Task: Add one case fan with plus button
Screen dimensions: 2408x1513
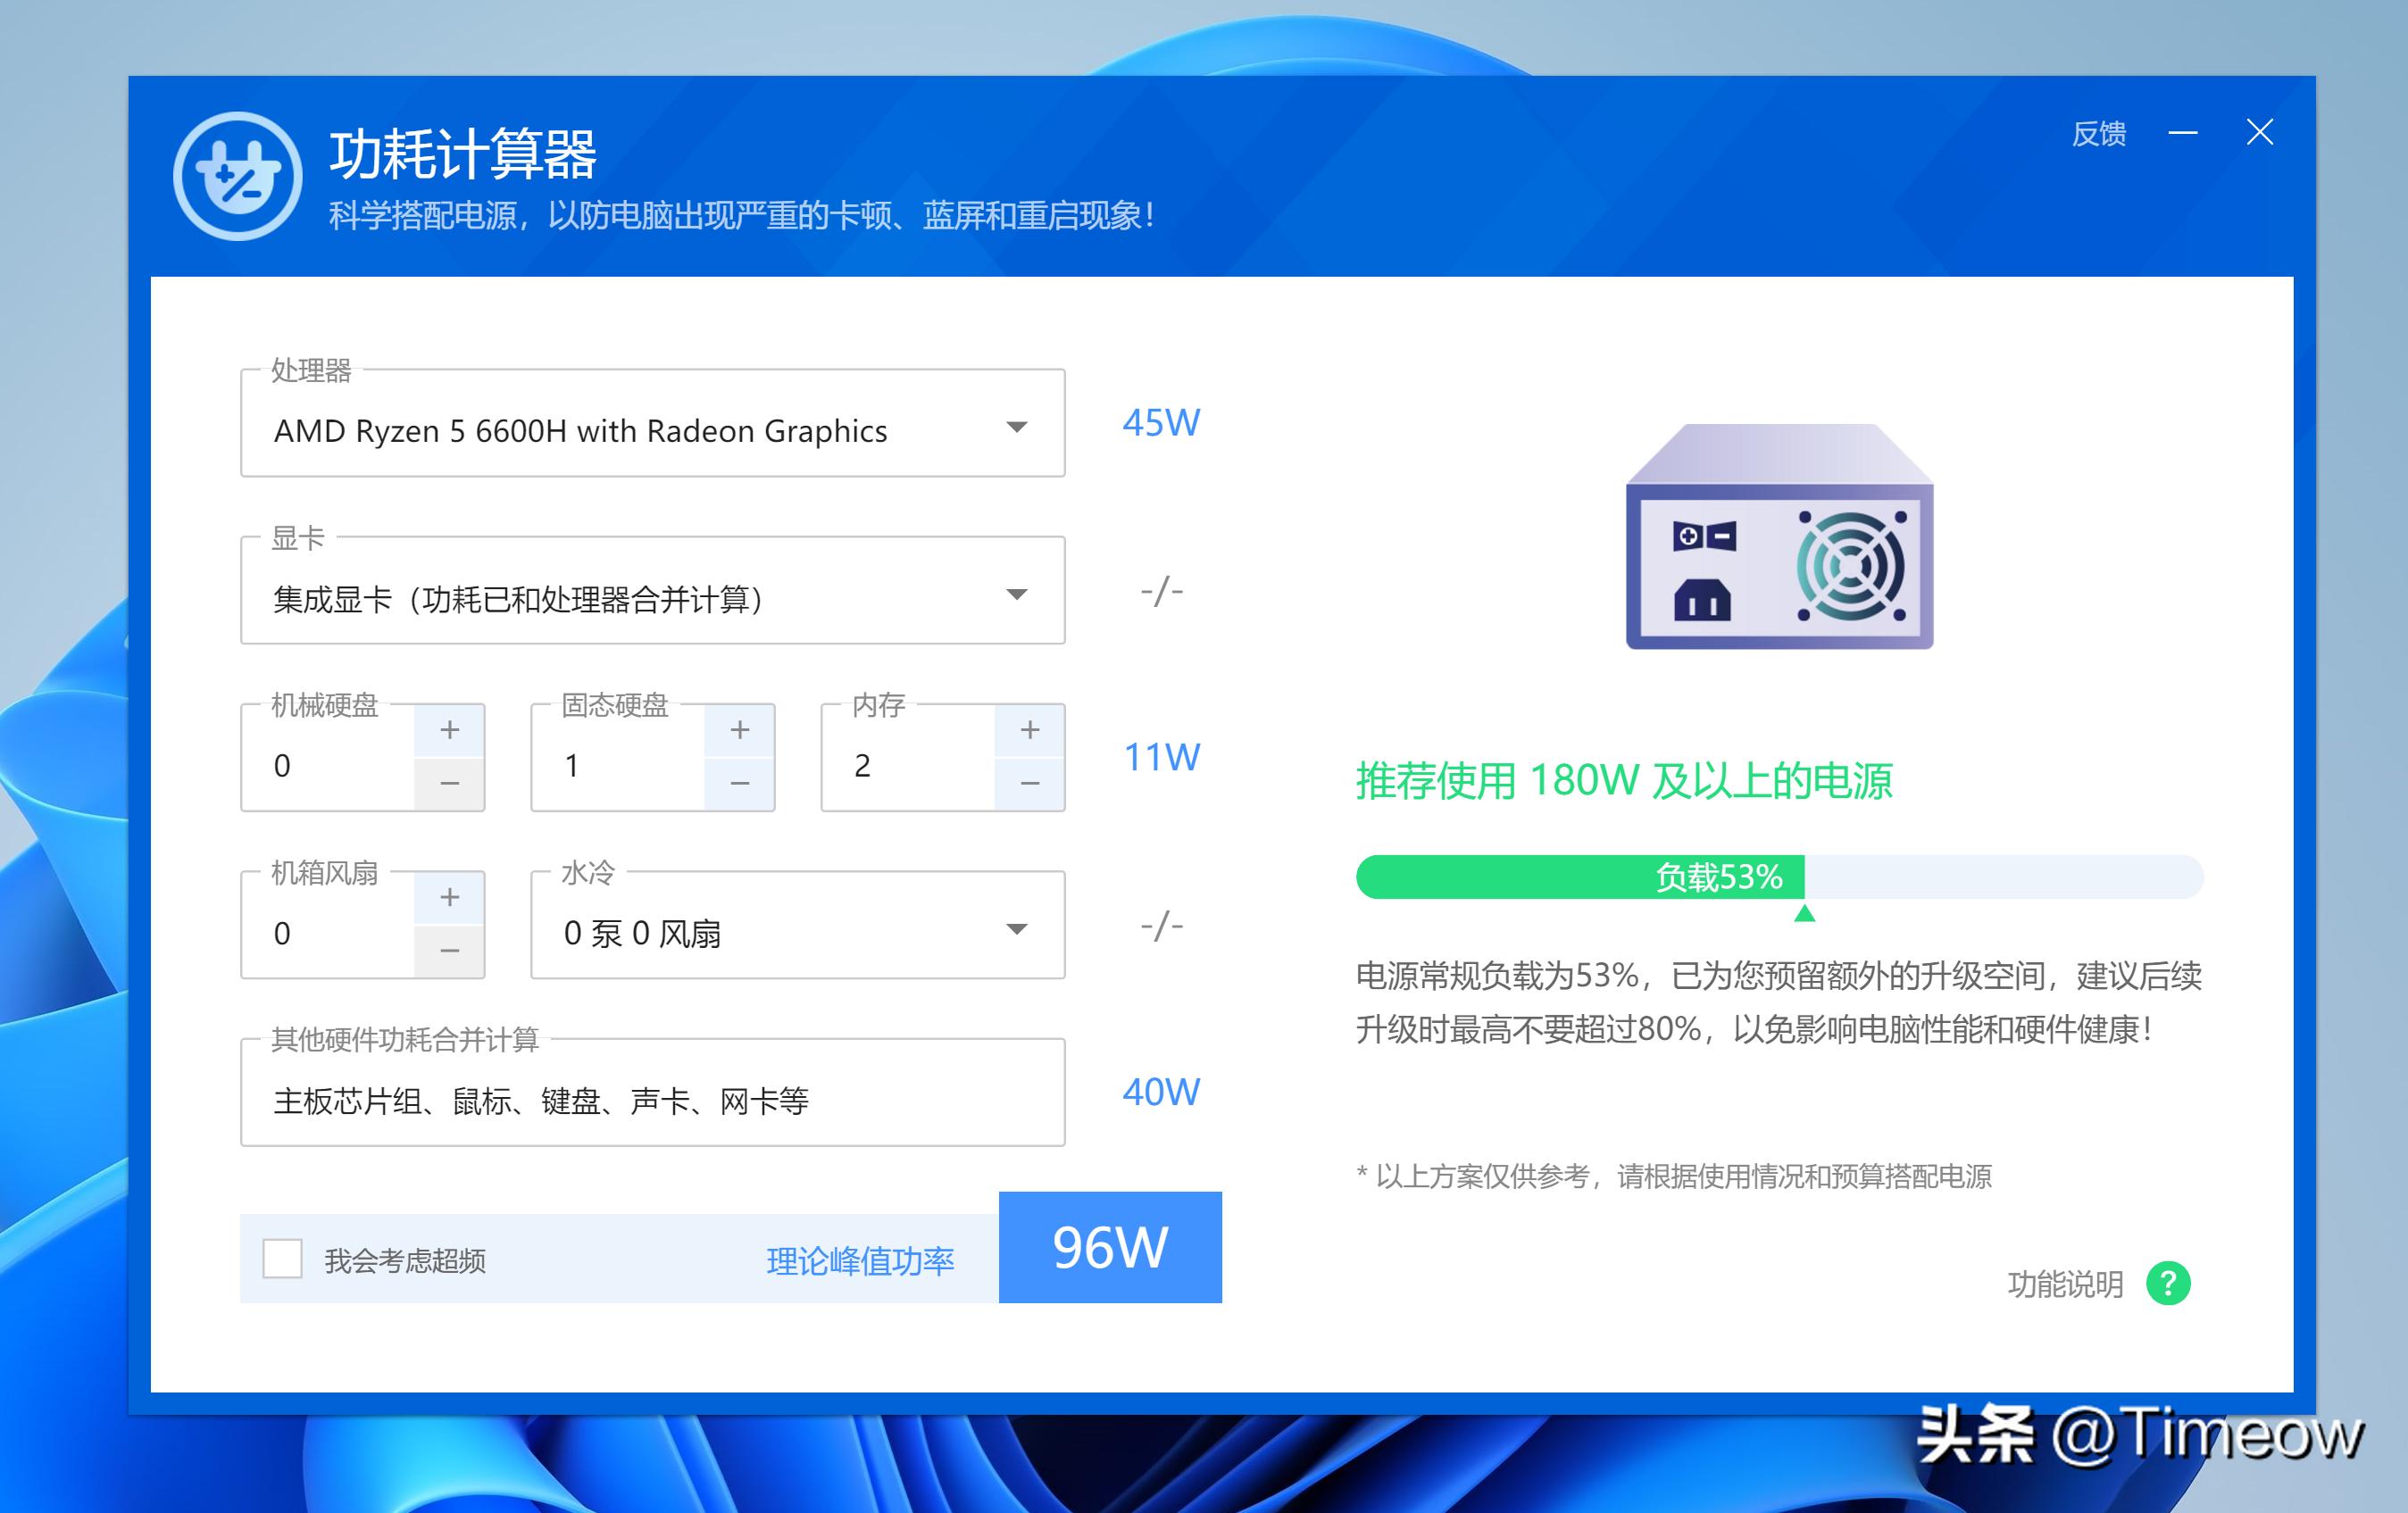Action: point(449,897)
